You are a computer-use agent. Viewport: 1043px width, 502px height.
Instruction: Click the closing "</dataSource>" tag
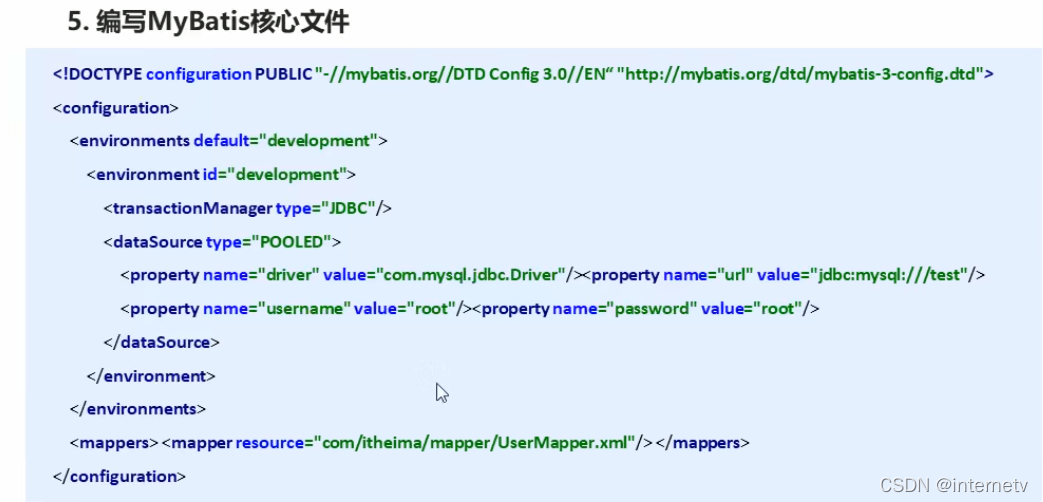click(162, 342)
